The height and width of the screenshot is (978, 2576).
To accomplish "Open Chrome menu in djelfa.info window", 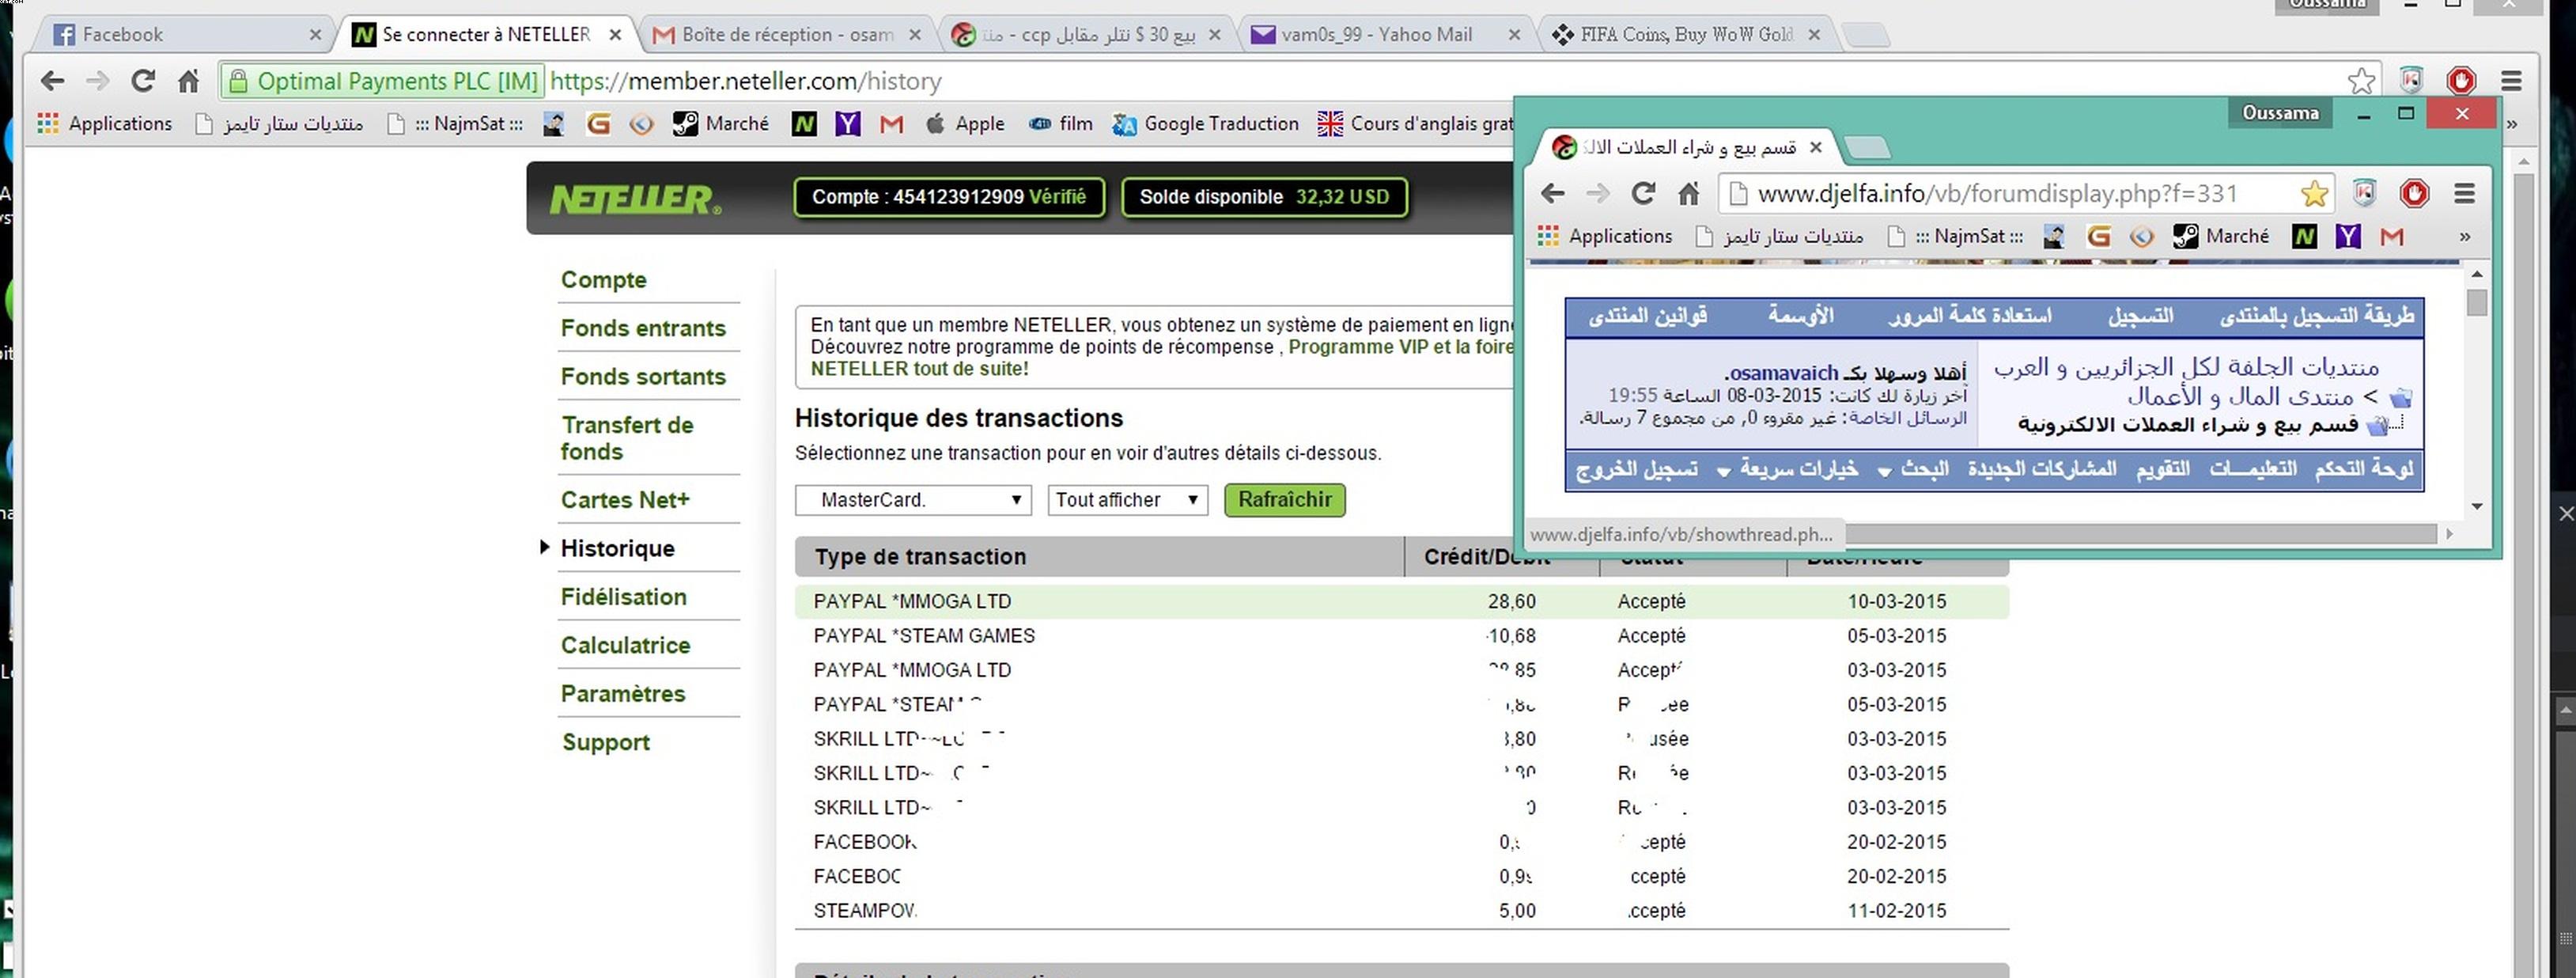I will [2464, 193].
